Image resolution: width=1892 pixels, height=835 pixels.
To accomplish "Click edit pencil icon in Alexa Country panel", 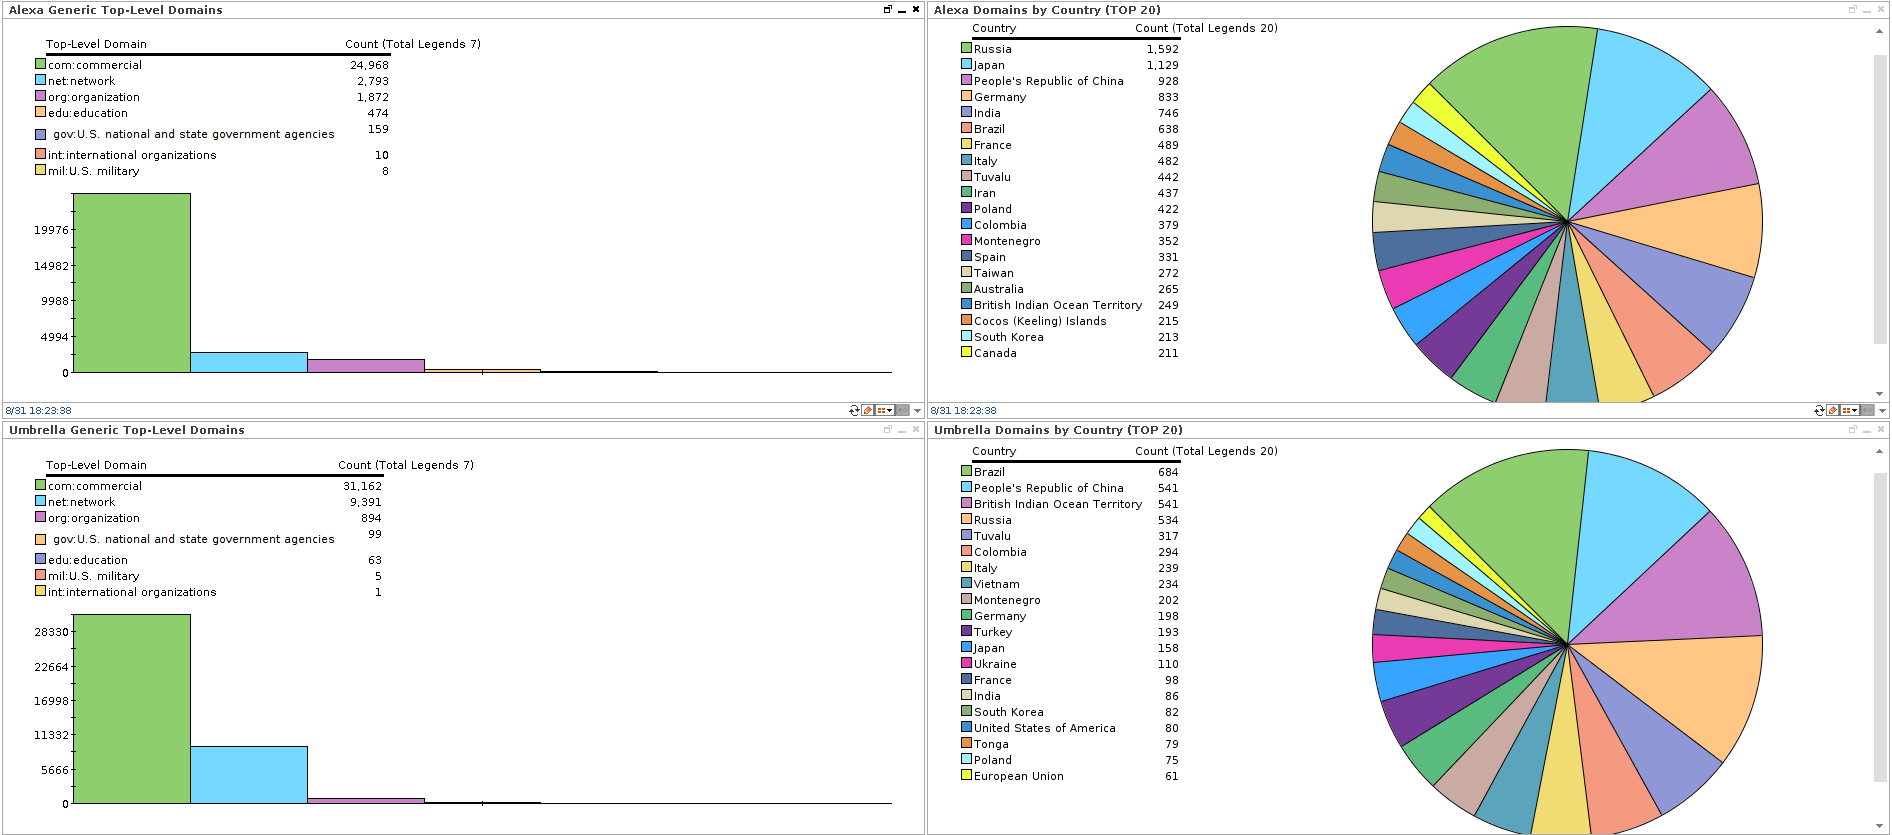I will tap(1832, 410).
